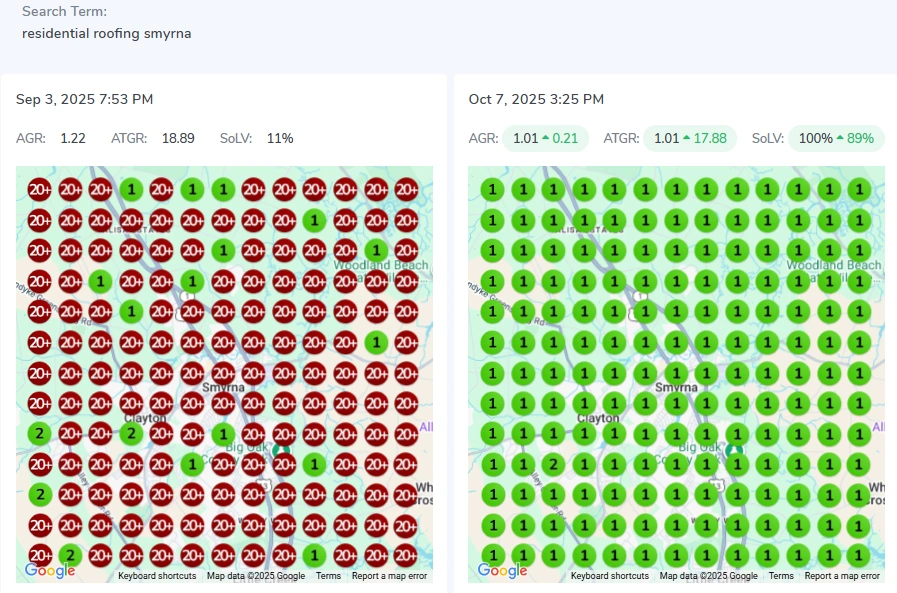Select top-right rank 1 marker on October map
897x593 pixels.
[858, 189]
